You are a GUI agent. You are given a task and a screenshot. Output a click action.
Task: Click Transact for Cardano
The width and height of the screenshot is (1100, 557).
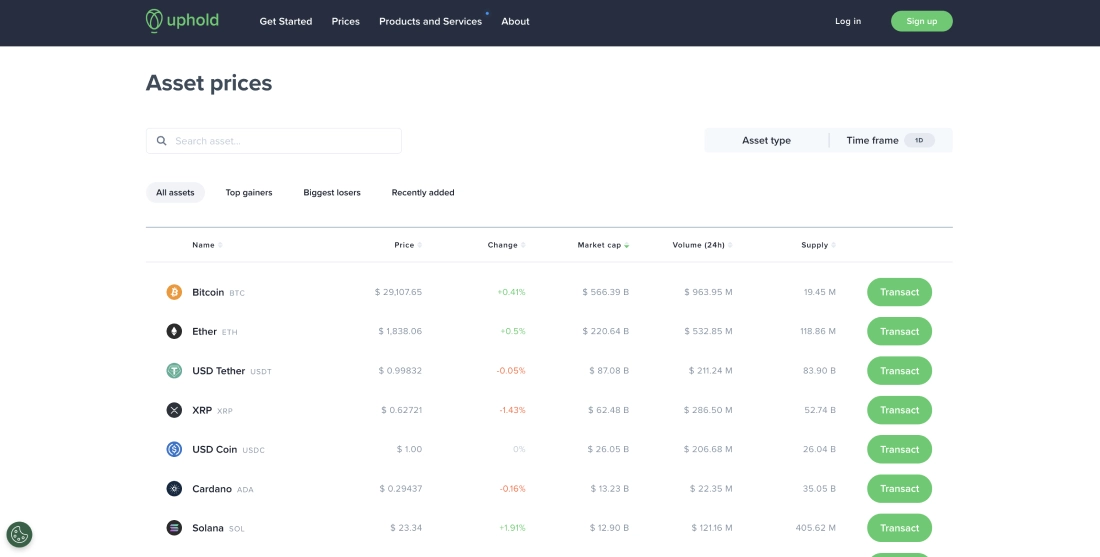pyautogui.click(x=899, y=488)
